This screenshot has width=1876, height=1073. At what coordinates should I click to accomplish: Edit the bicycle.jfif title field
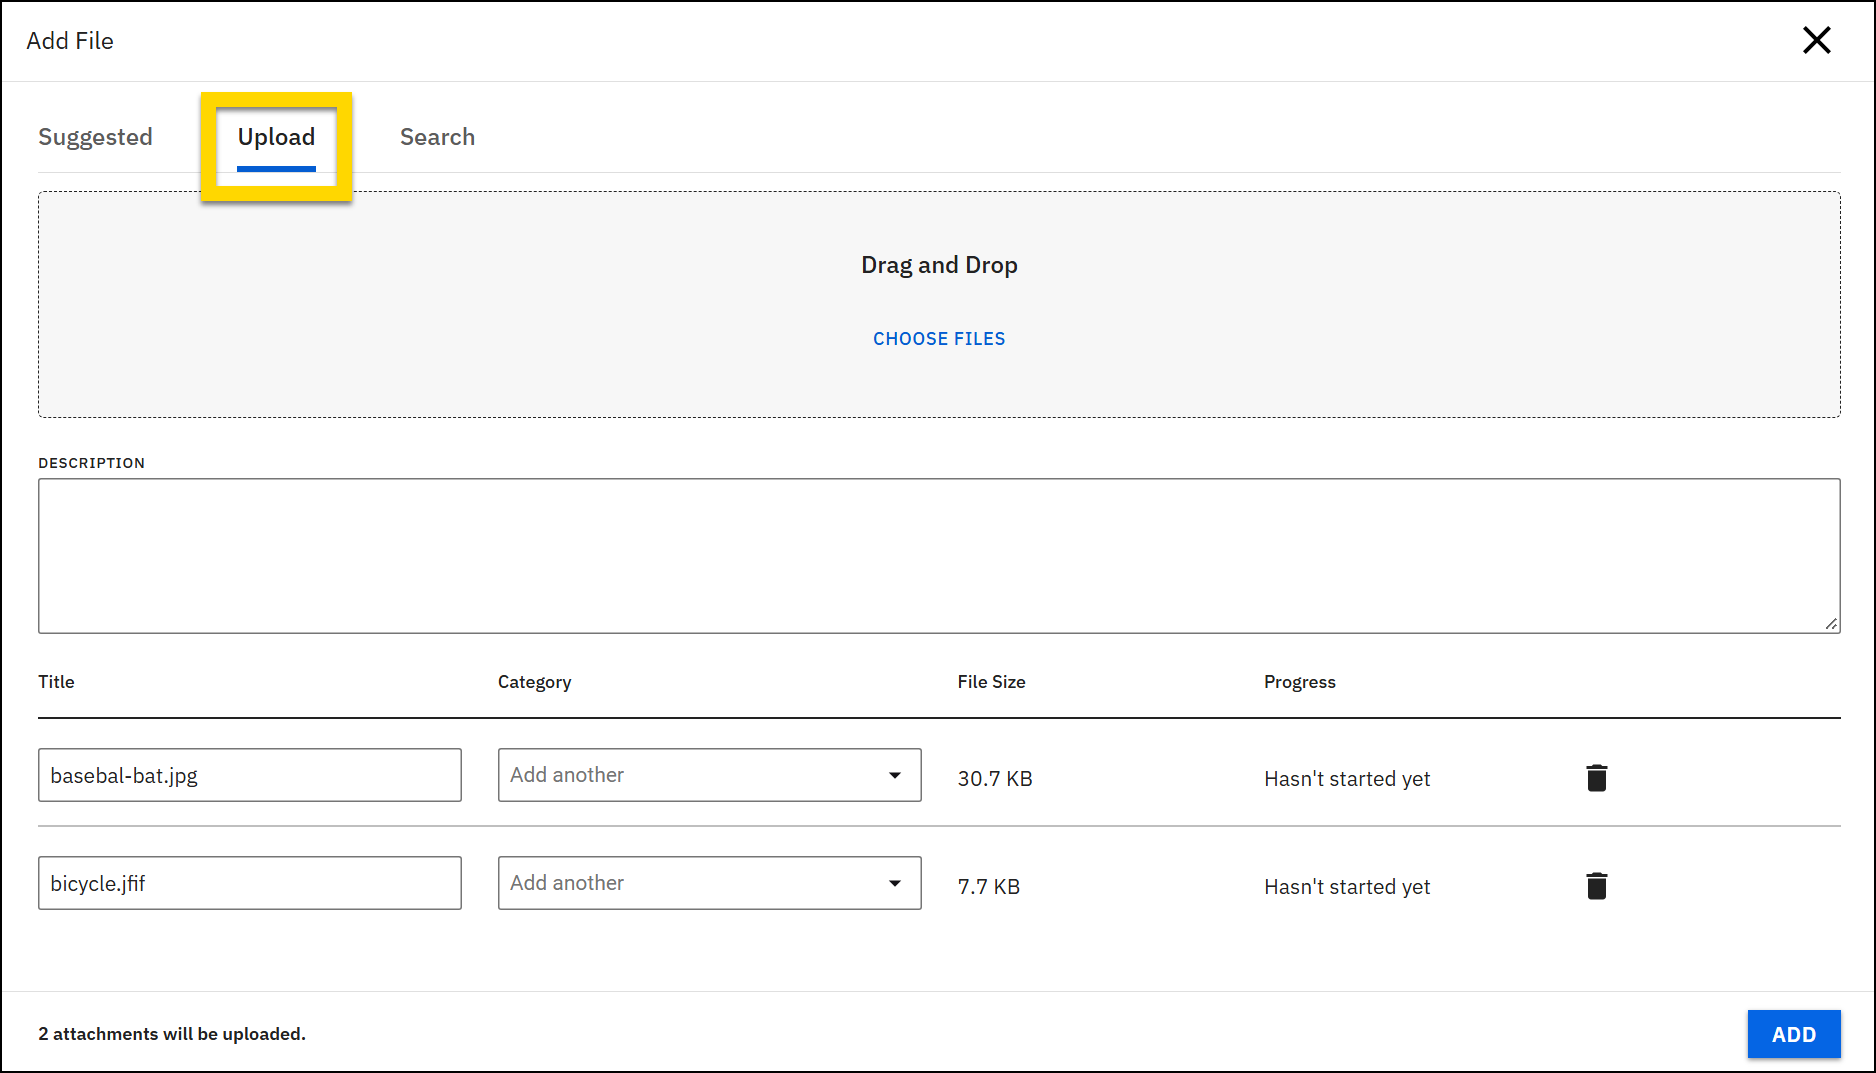[249, 883]
